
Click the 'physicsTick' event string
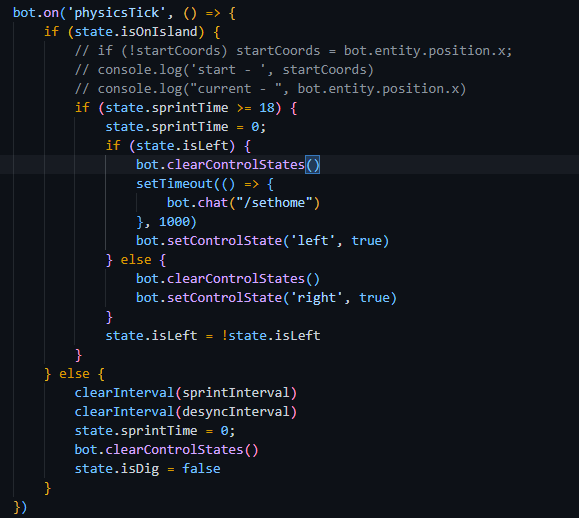pyautogui.click(x=116, y=13)
